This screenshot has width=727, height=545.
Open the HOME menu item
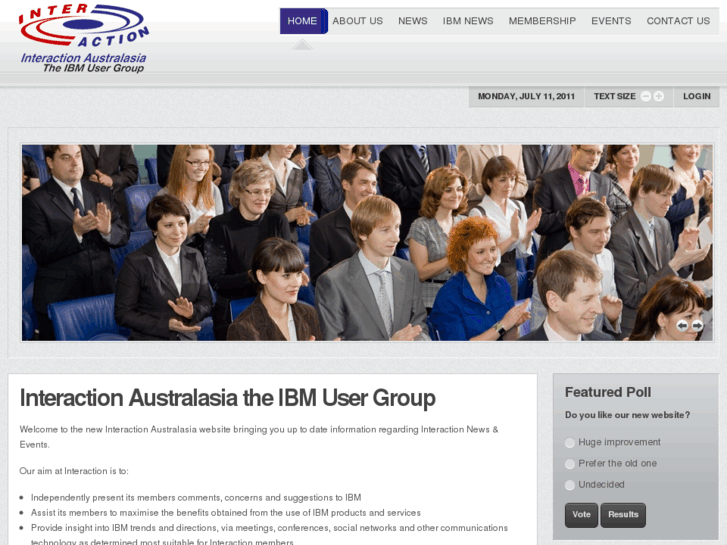303,21
